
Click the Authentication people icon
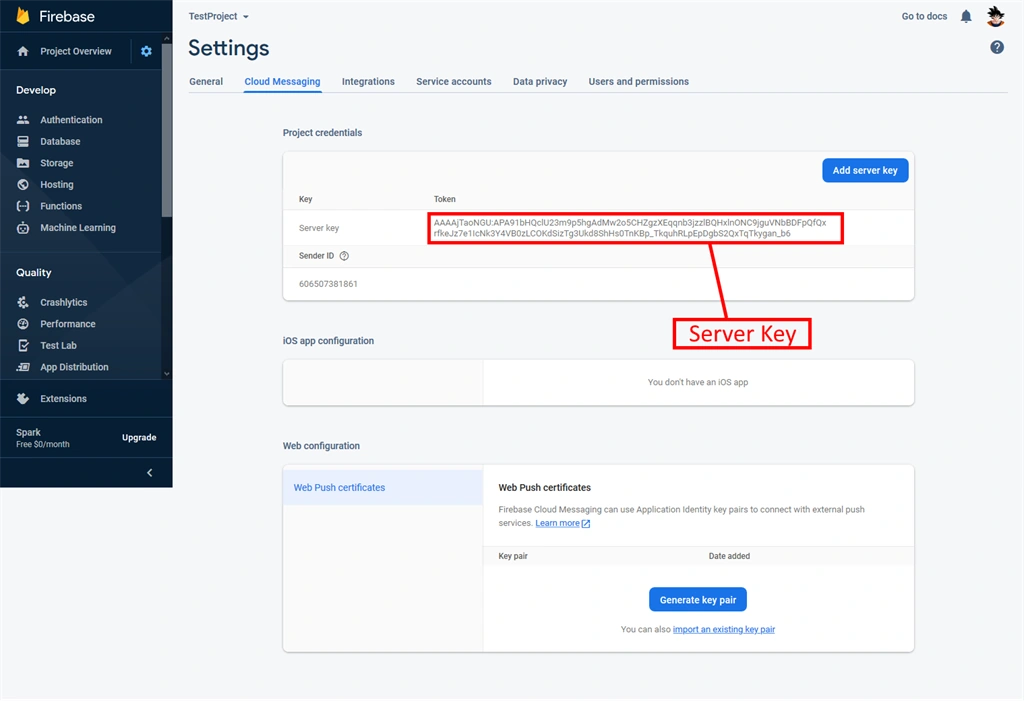tap(23, 120)
